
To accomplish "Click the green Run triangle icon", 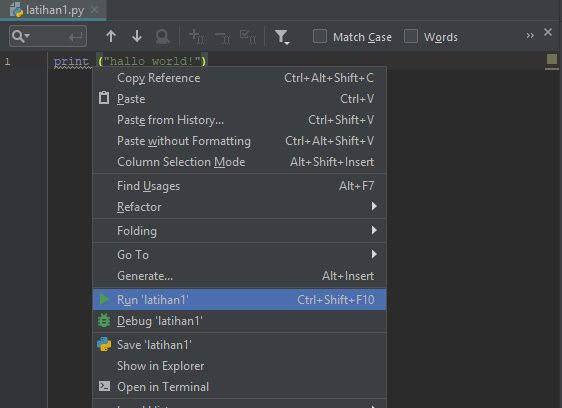I will tap(104, 299).
